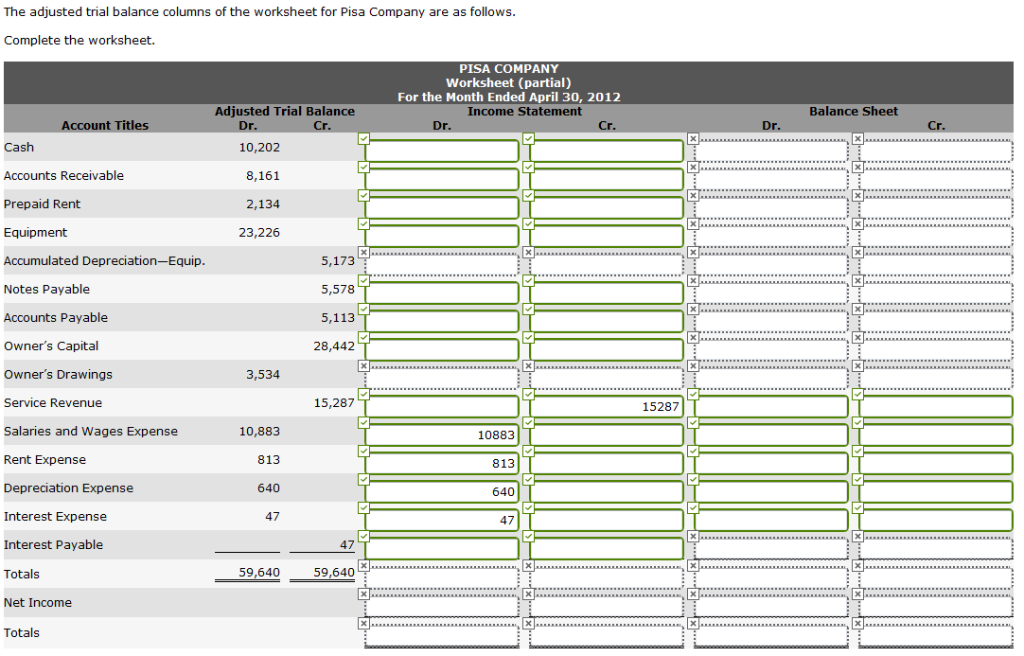Click inside the Cash Income Statement debit field

tap(443, 149)
